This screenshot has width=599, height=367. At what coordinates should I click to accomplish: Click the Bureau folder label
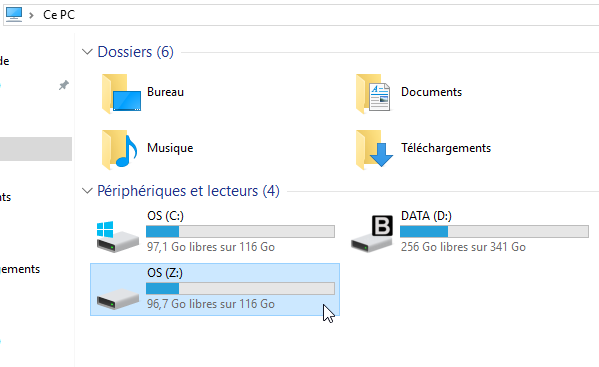pos(165,92)
